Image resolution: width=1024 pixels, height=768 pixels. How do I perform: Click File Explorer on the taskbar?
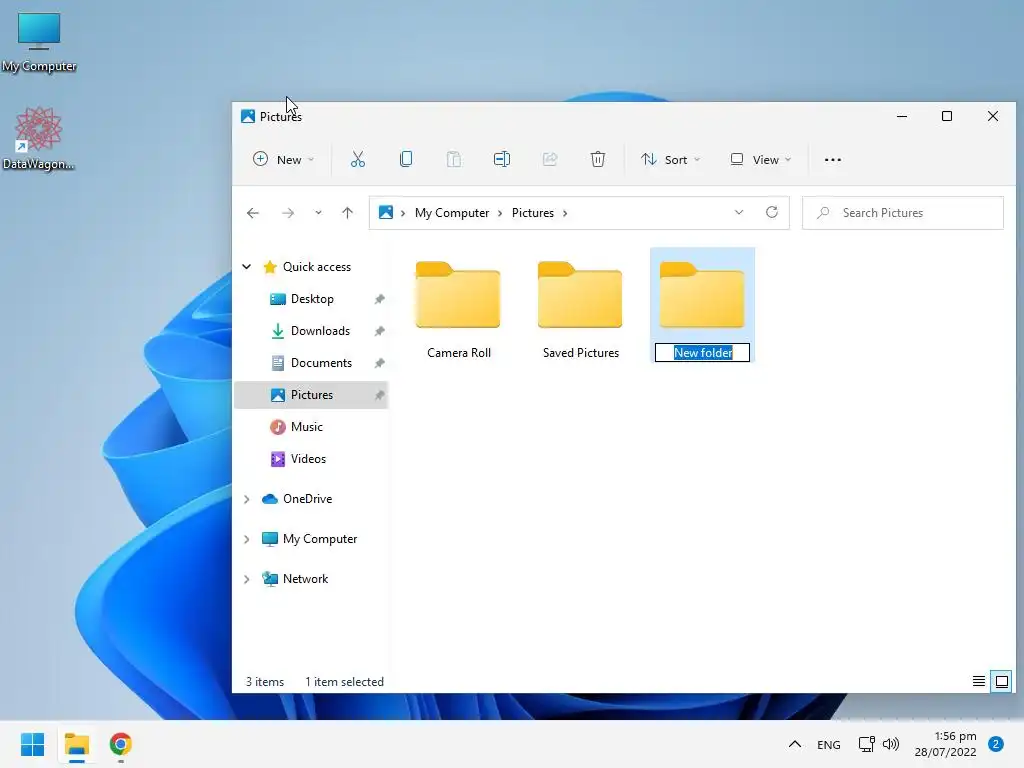[77, 744]
